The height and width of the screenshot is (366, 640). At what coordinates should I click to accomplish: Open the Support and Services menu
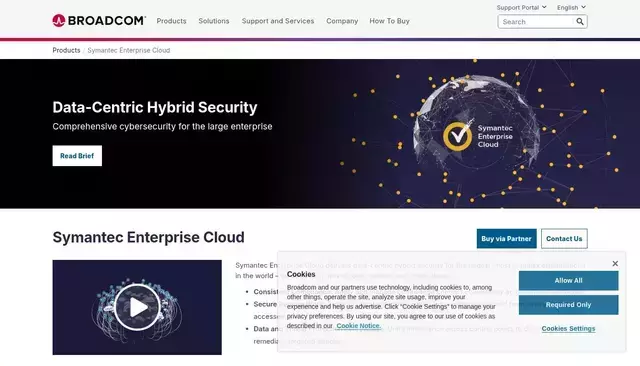tap(278, 21)
